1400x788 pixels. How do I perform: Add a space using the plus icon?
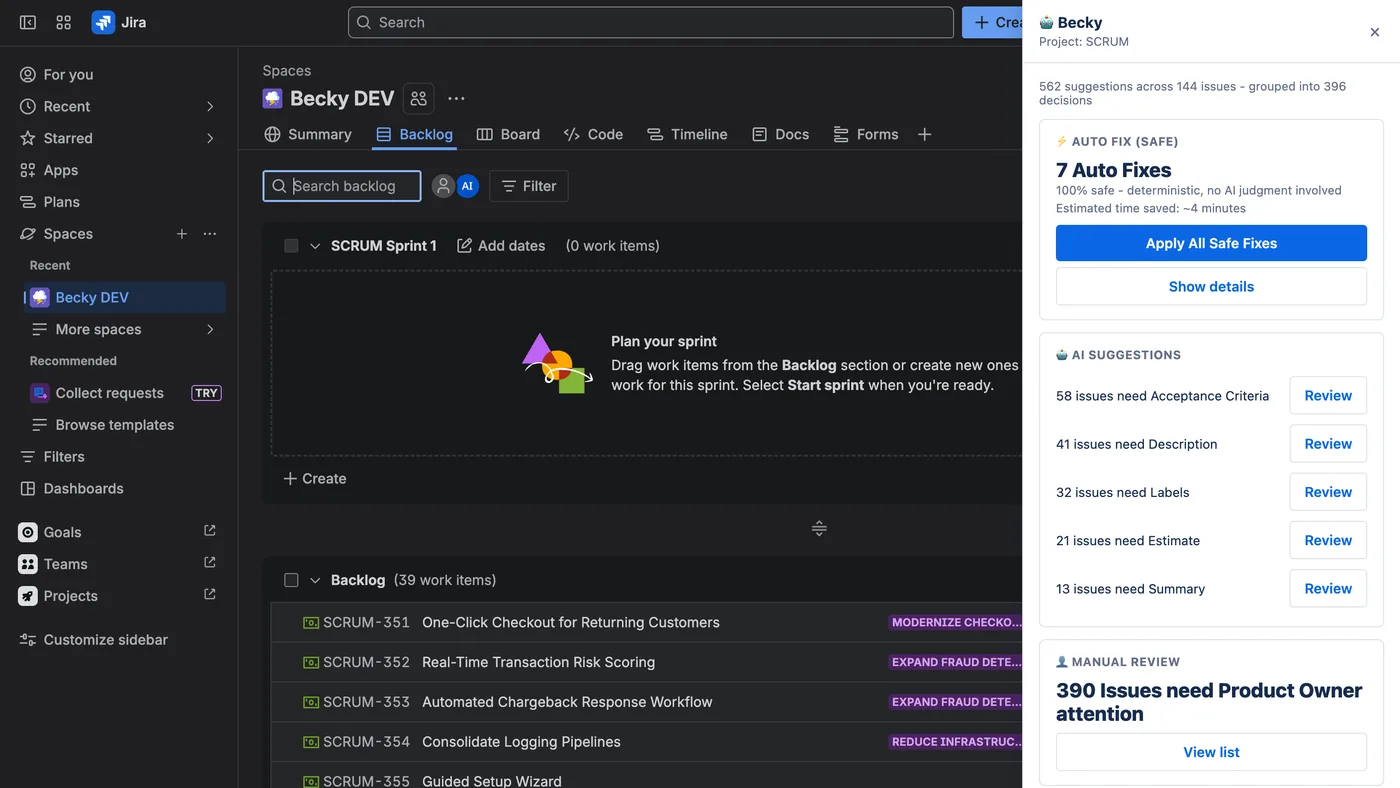[x=182, y=234]
